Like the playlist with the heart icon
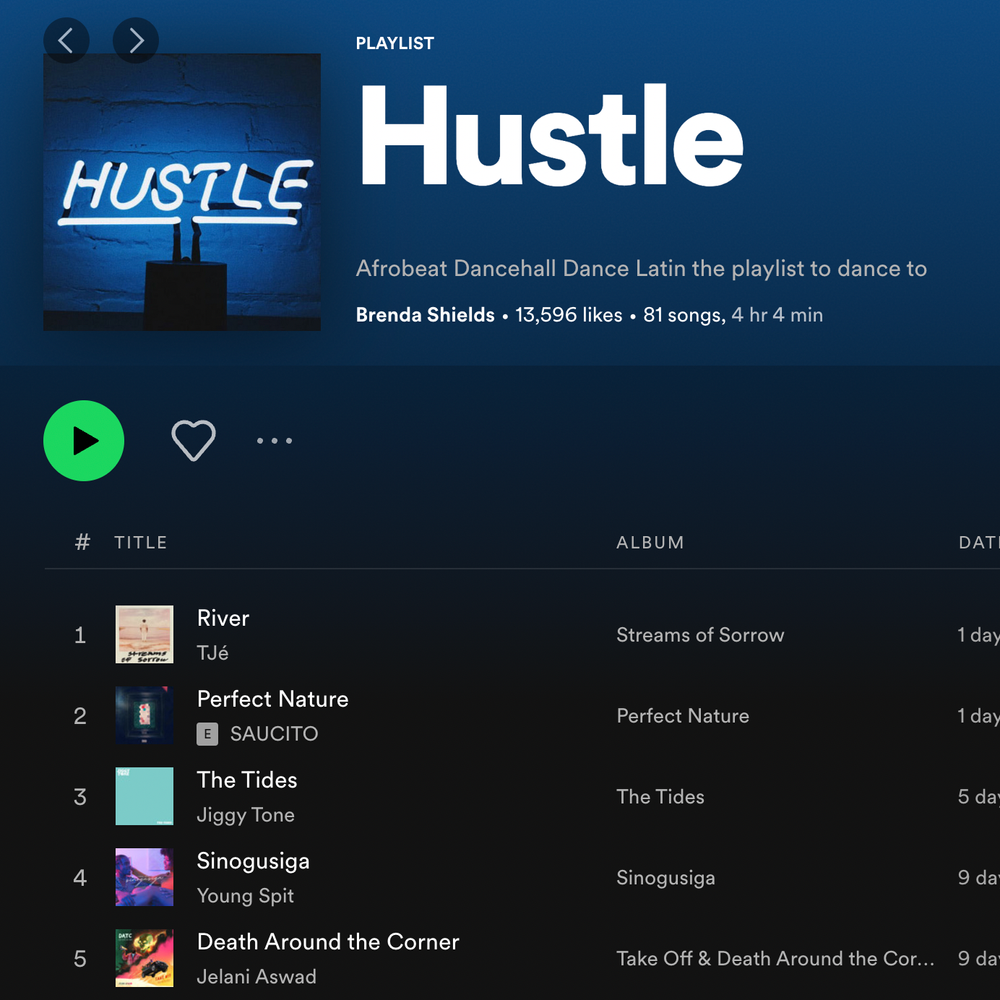Viewport: 1000px width, 1000px height. (x=193, y=441)
